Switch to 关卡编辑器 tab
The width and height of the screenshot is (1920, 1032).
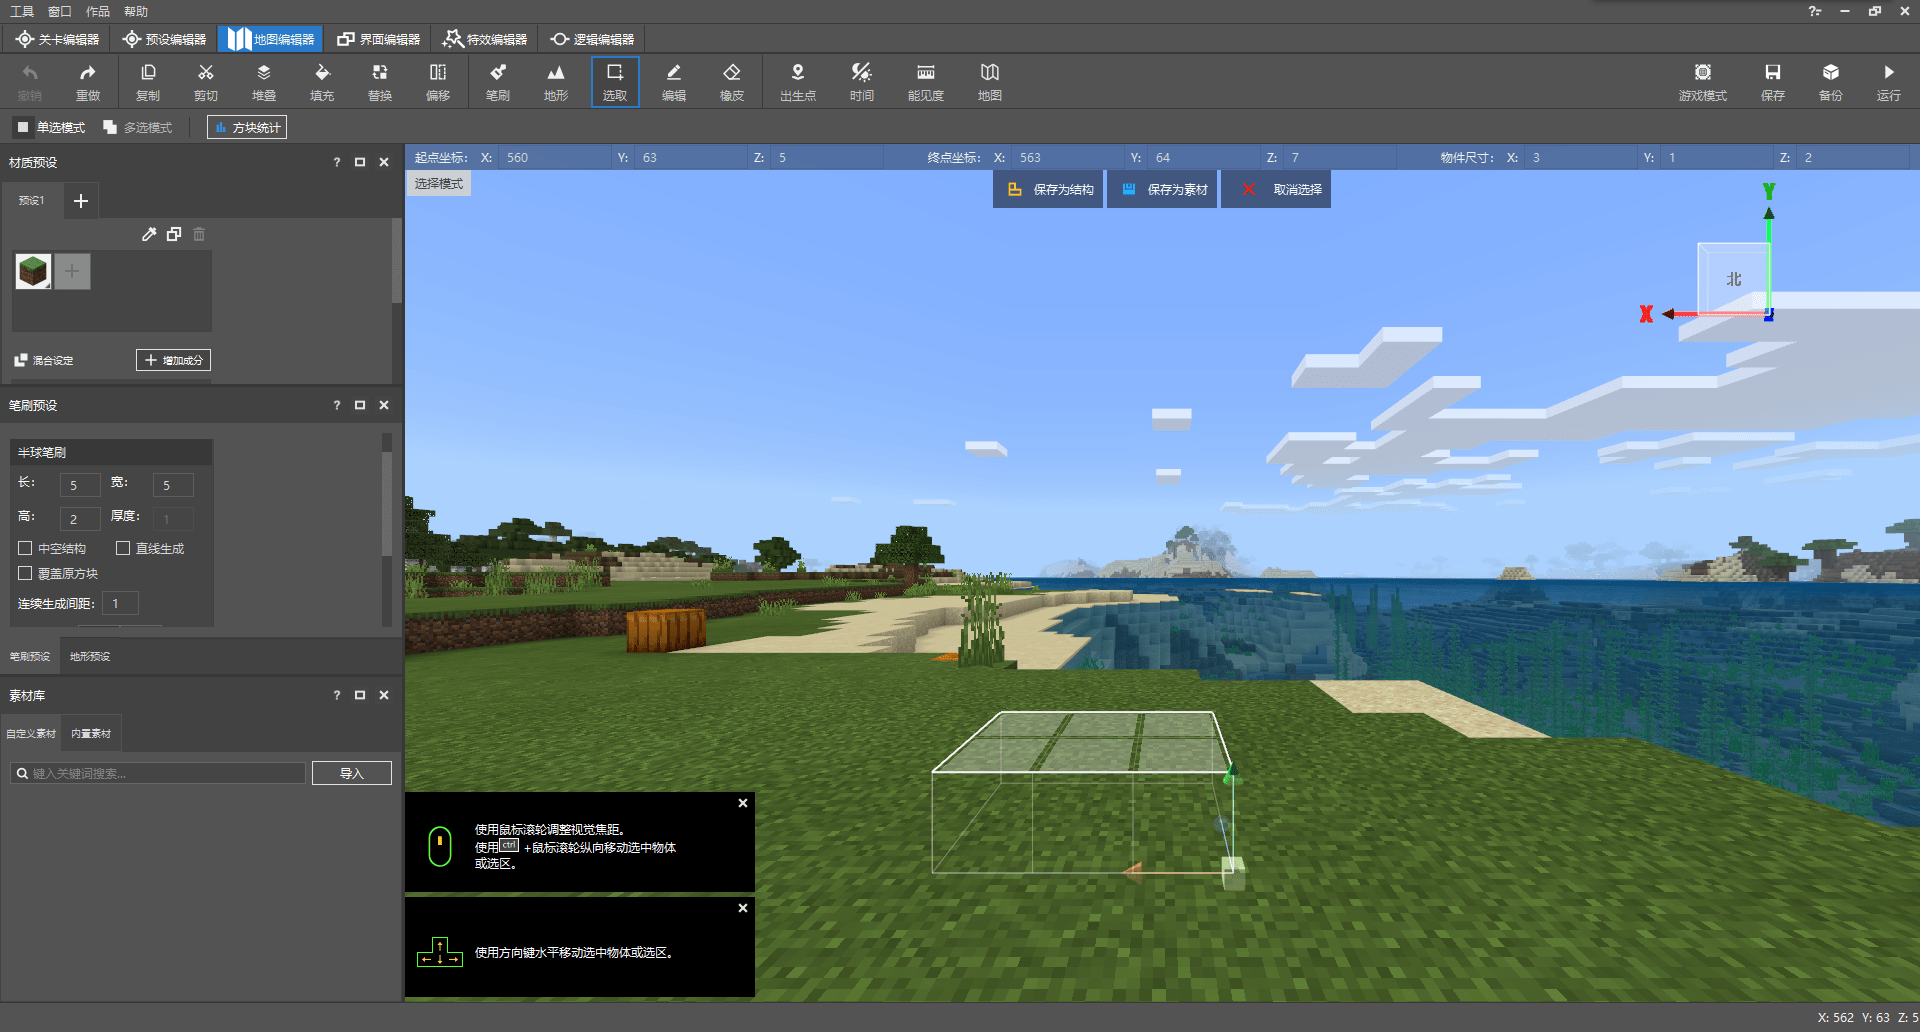[58, 39]
